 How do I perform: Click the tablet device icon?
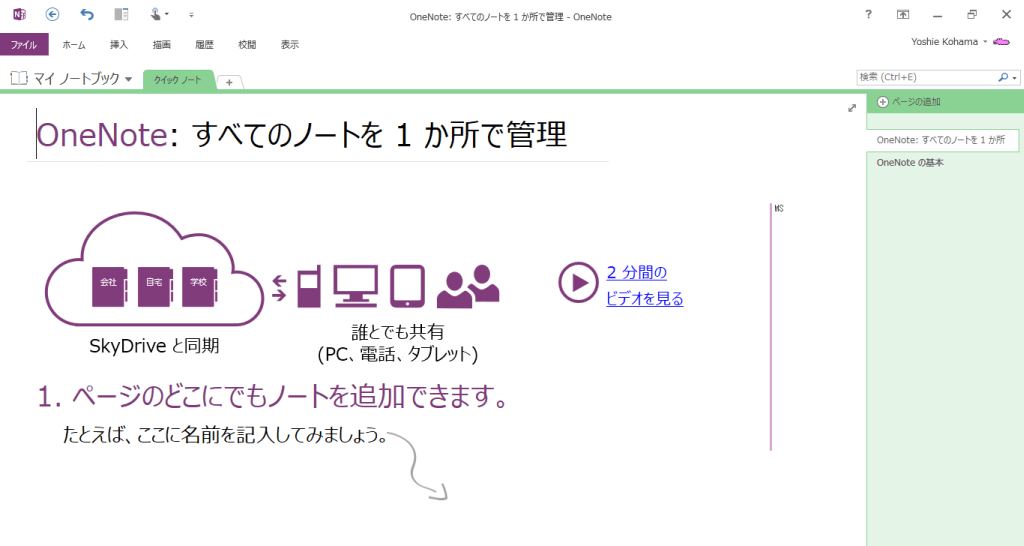pos(408,286)
